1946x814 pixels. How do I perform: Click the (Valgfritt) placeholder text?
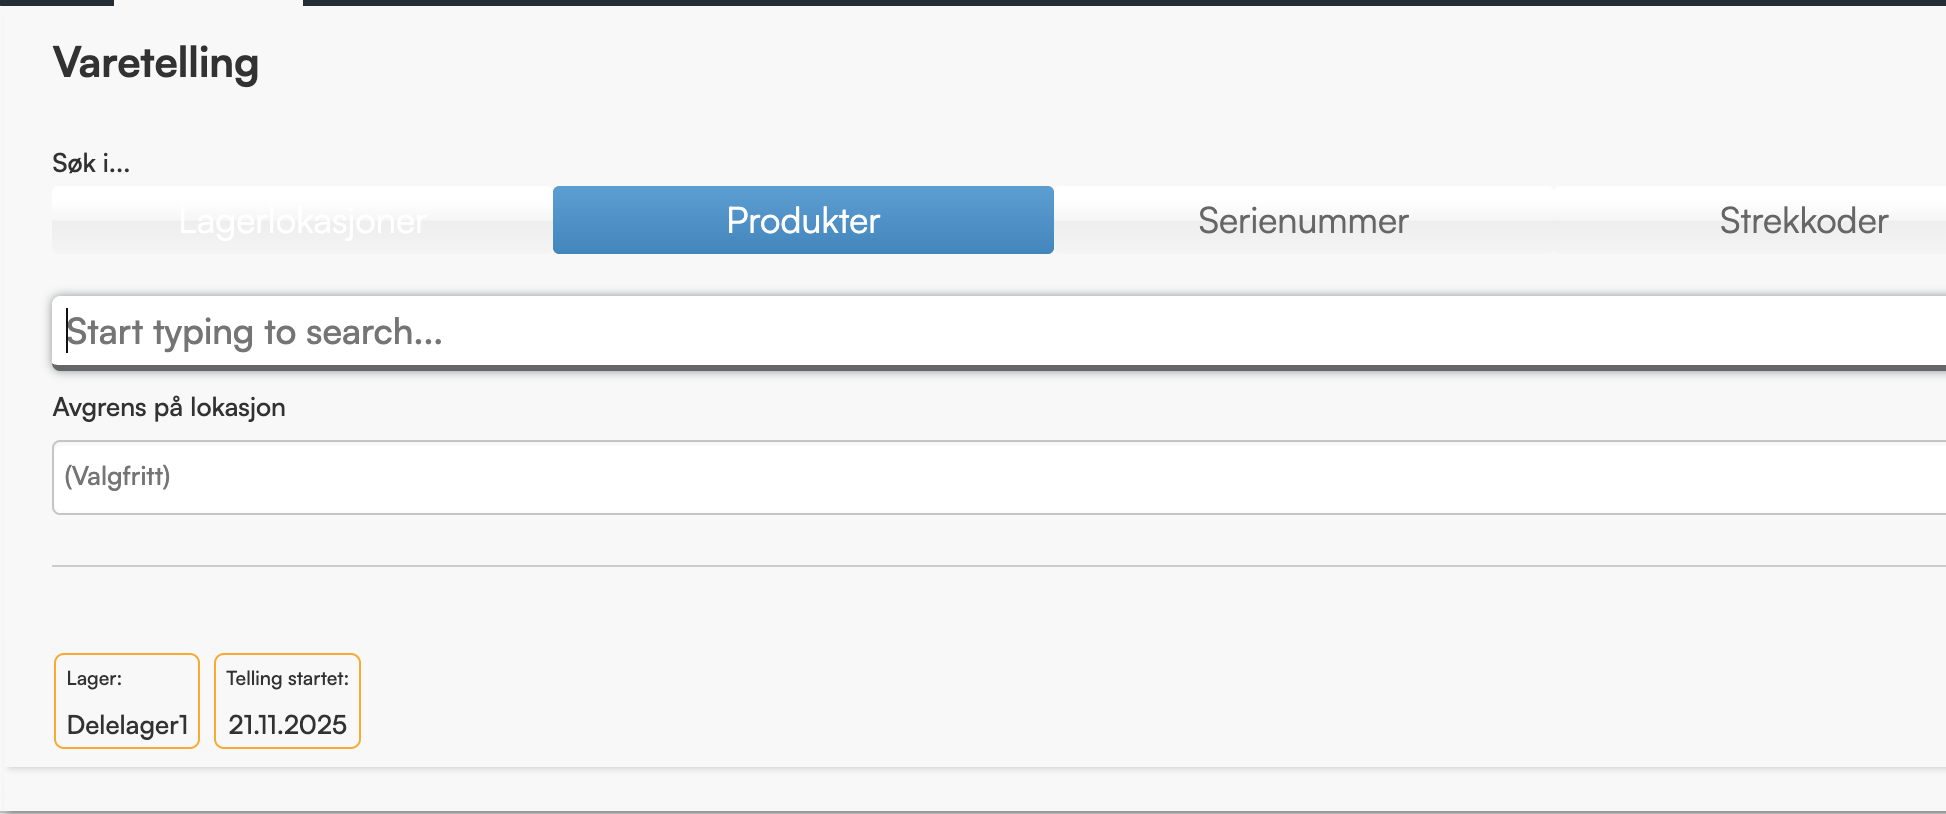pyautogui.click(x=118, y=476)
